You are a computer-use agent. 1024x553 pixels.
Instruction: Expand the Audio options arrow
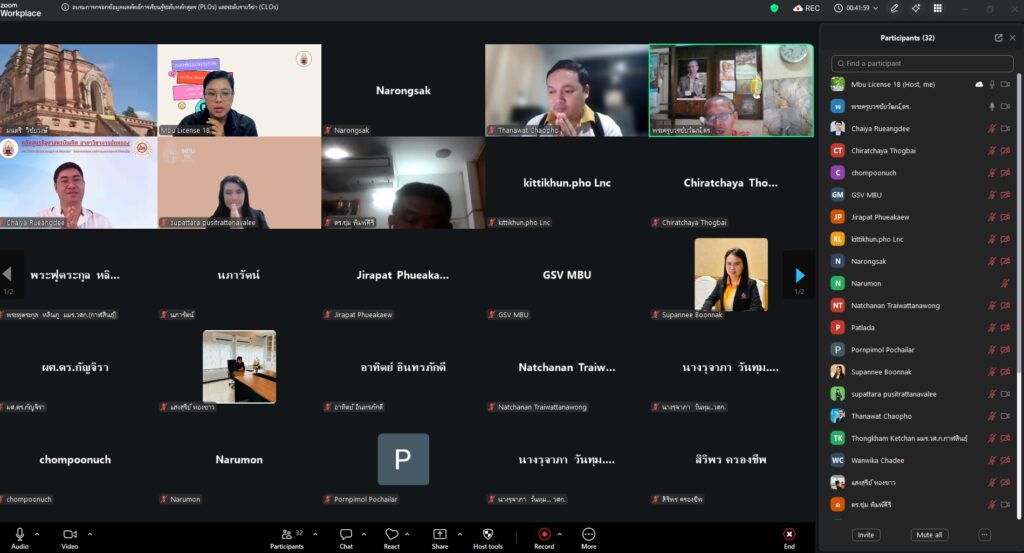pyautogui.click(x=38, y=534)
